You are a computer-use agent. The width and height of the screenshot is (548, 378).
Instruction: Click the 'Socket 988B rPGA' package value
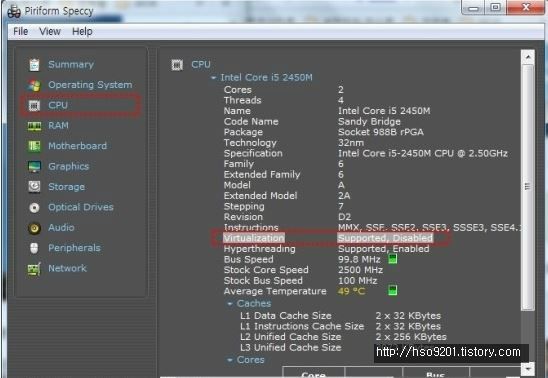(381, 132)
